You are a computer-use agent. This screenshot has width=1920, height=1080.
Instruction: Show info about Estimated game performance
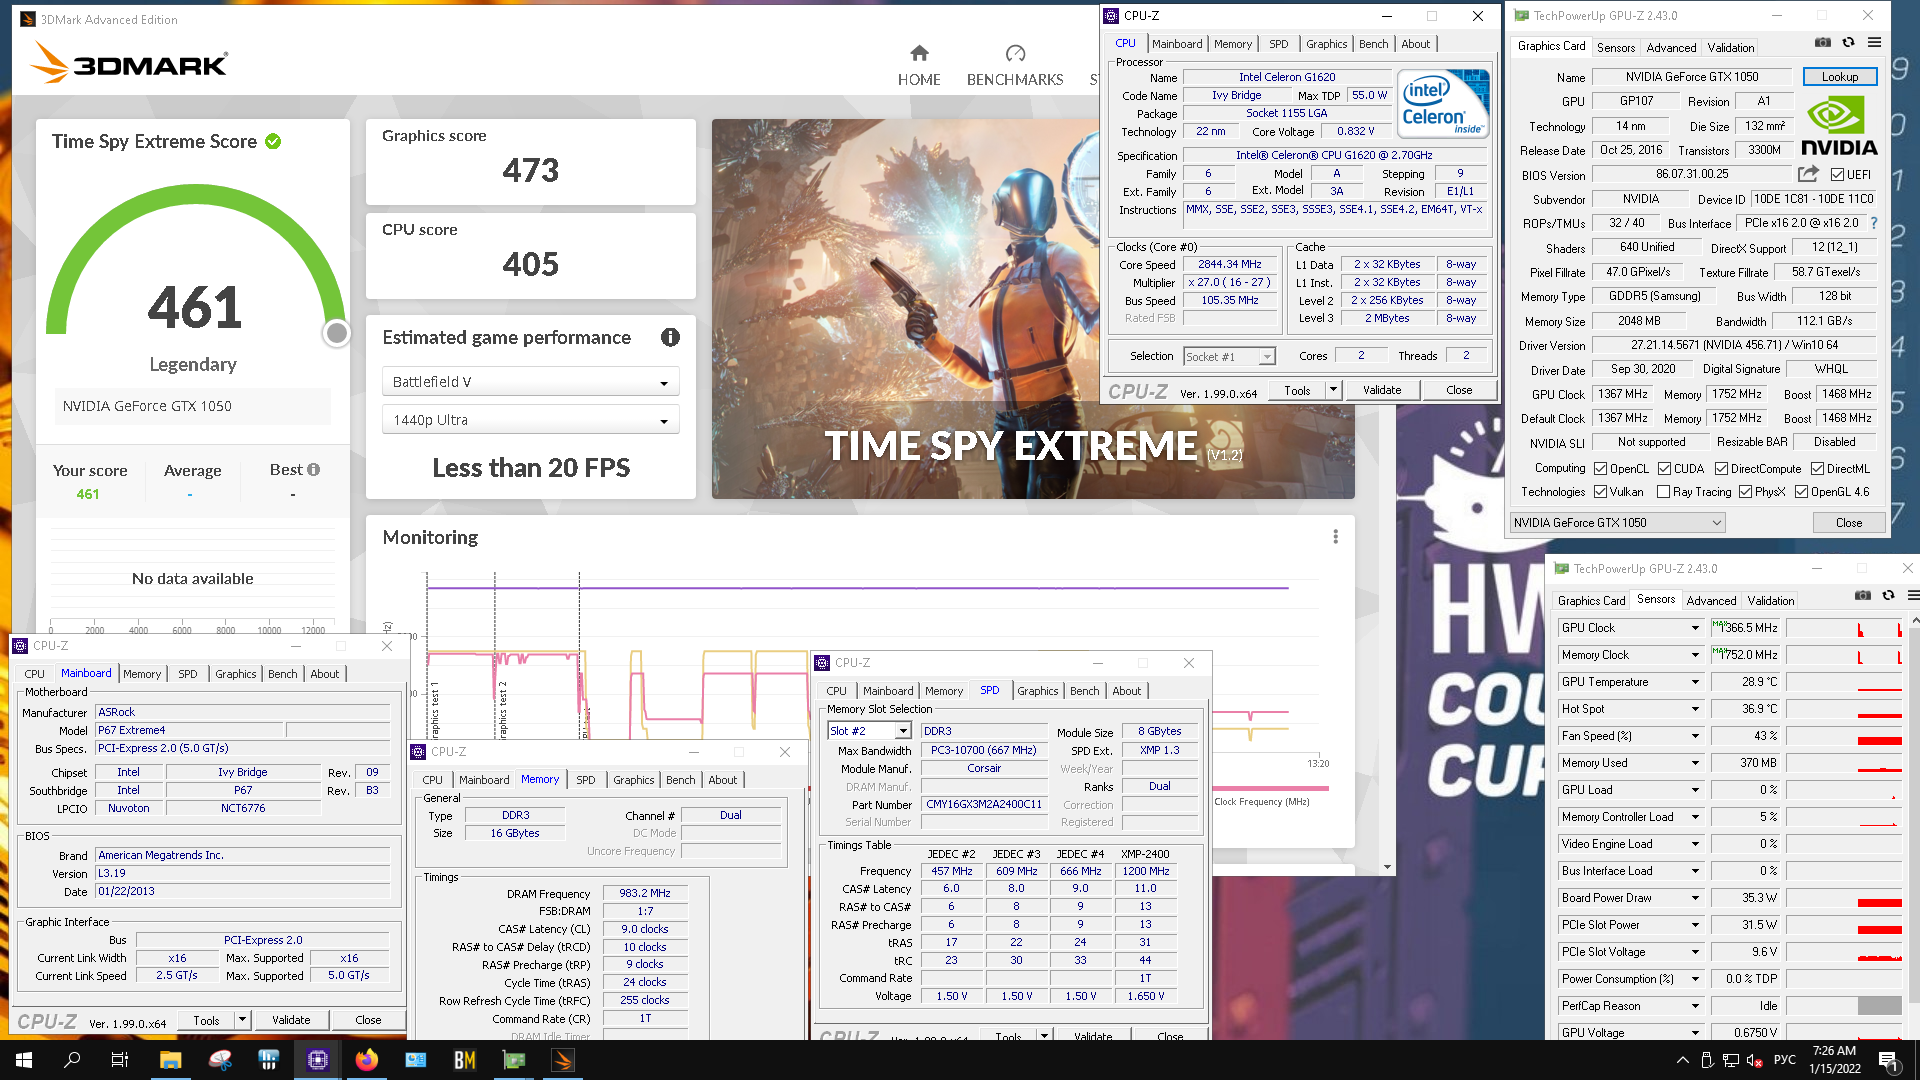[670, 338]
